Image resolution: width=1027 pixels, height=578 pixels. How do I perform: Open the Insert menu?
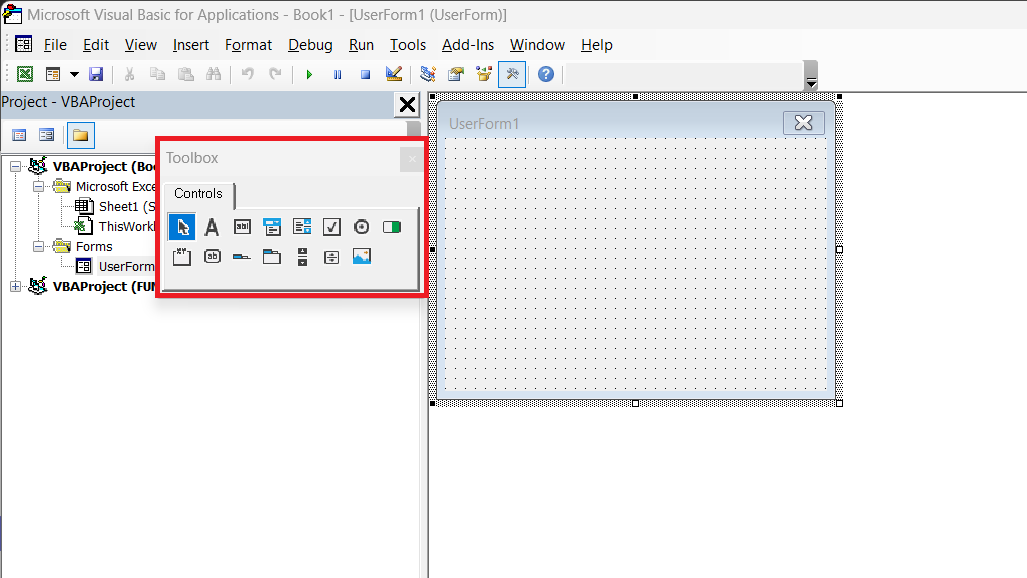click(191, 45)
